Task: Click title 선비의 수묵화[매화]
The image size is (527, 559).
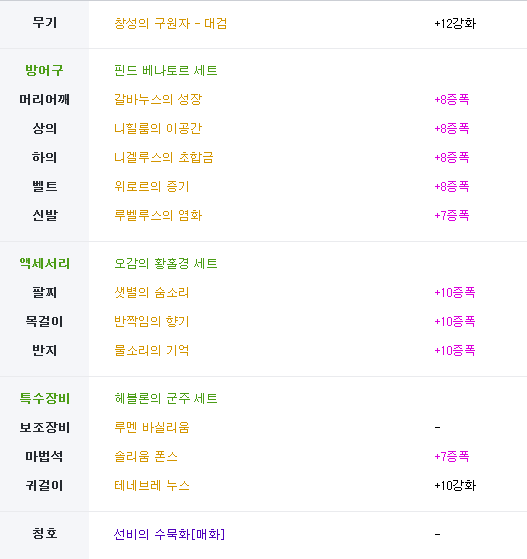Action: [x=169, y=534]
